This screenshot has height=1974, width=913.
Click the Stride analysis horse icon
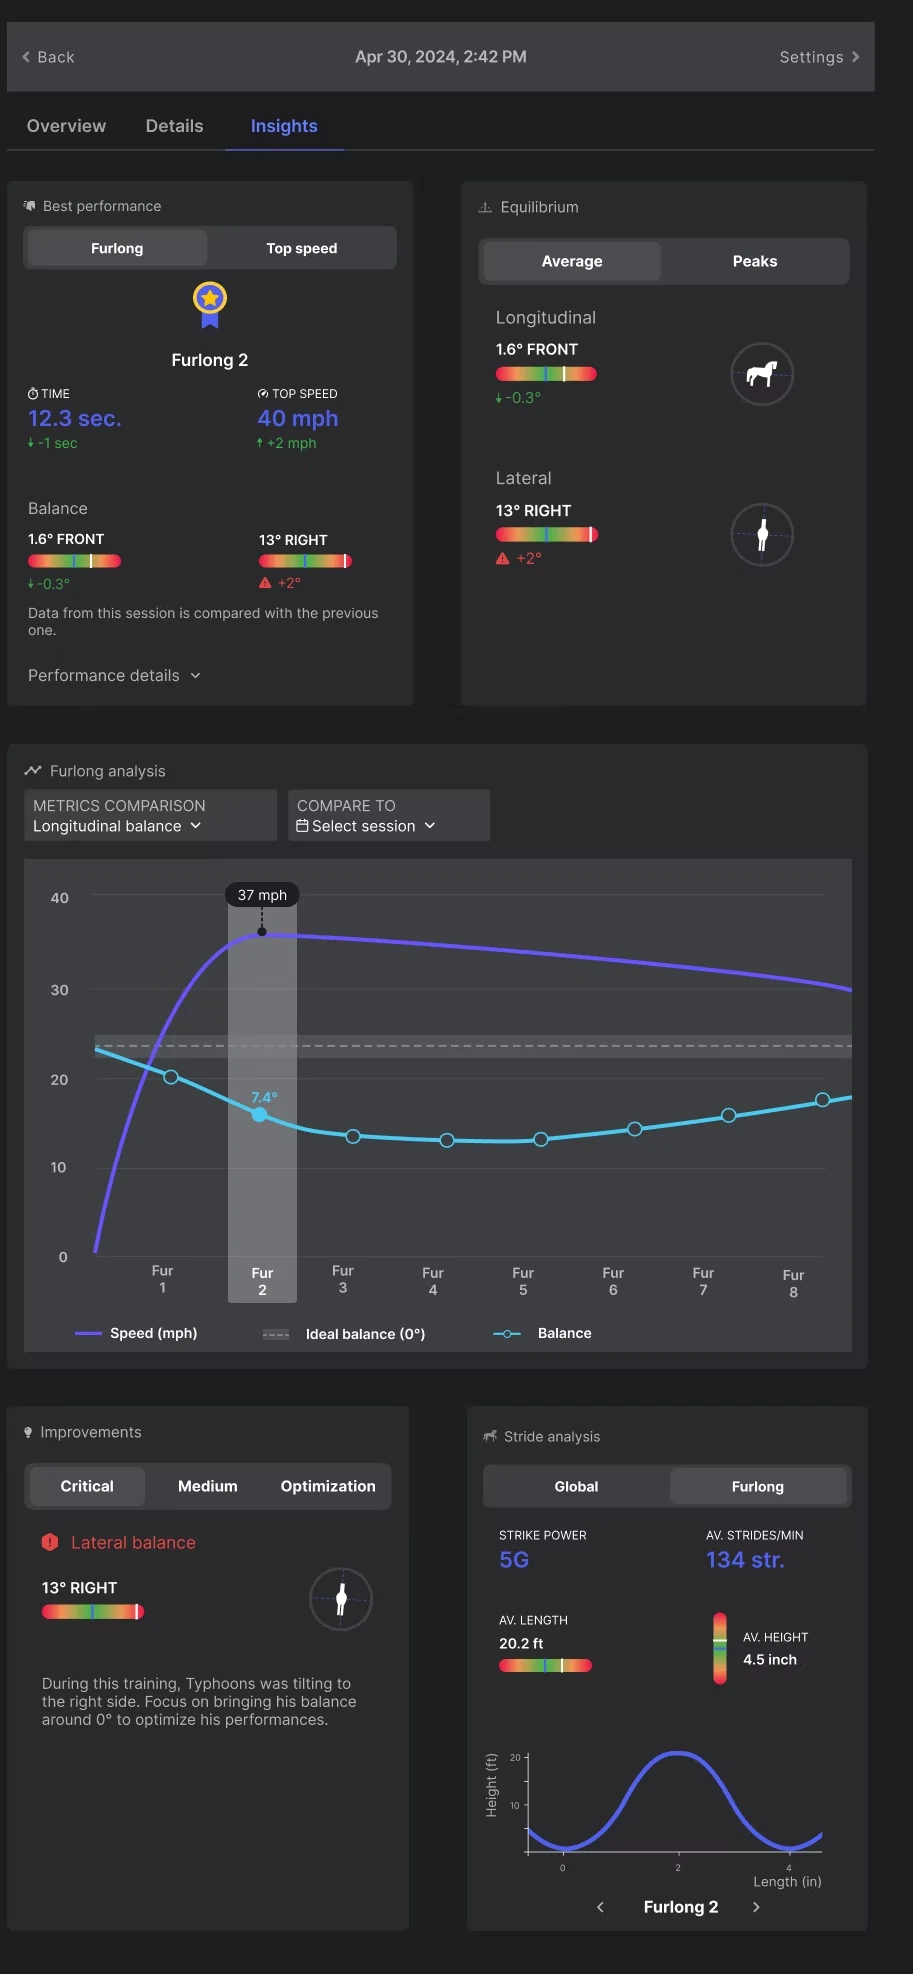[x=490, y=1436]
